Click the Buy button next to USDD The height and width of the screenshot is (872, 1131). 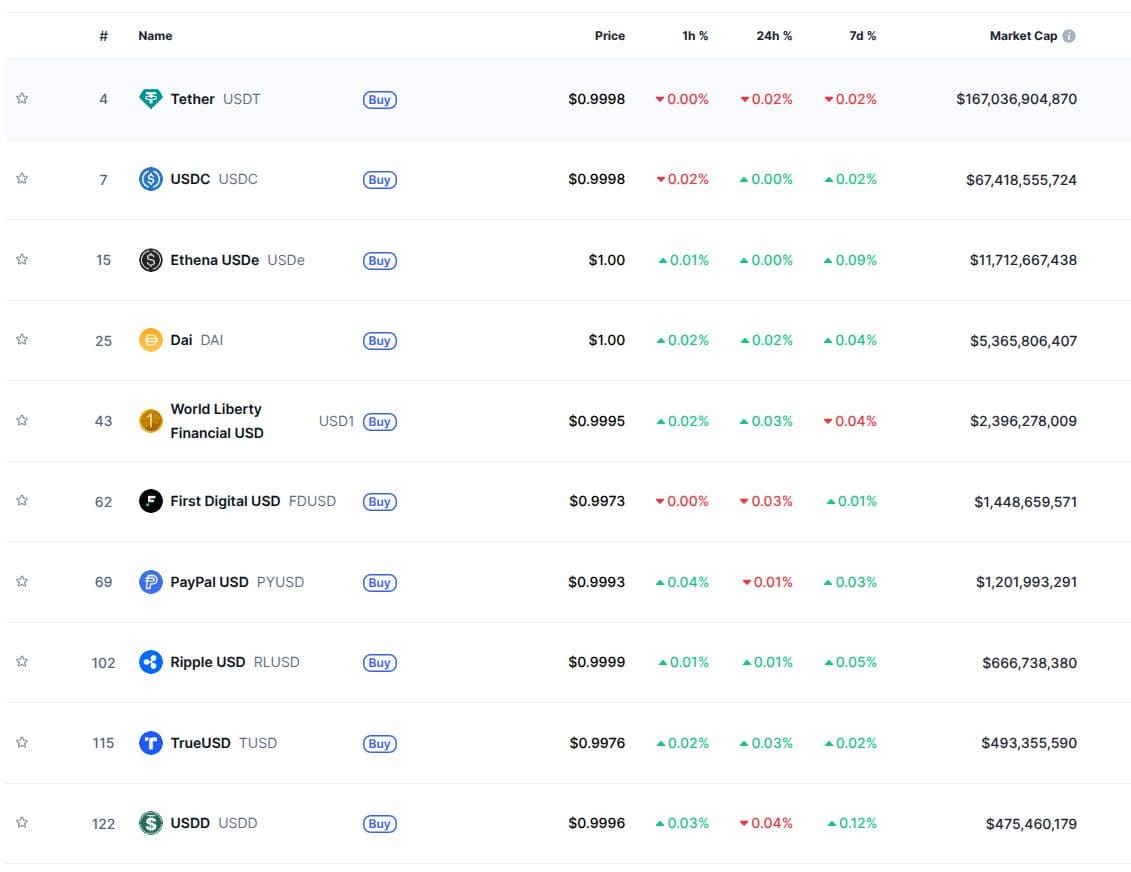tap(379, 823)
